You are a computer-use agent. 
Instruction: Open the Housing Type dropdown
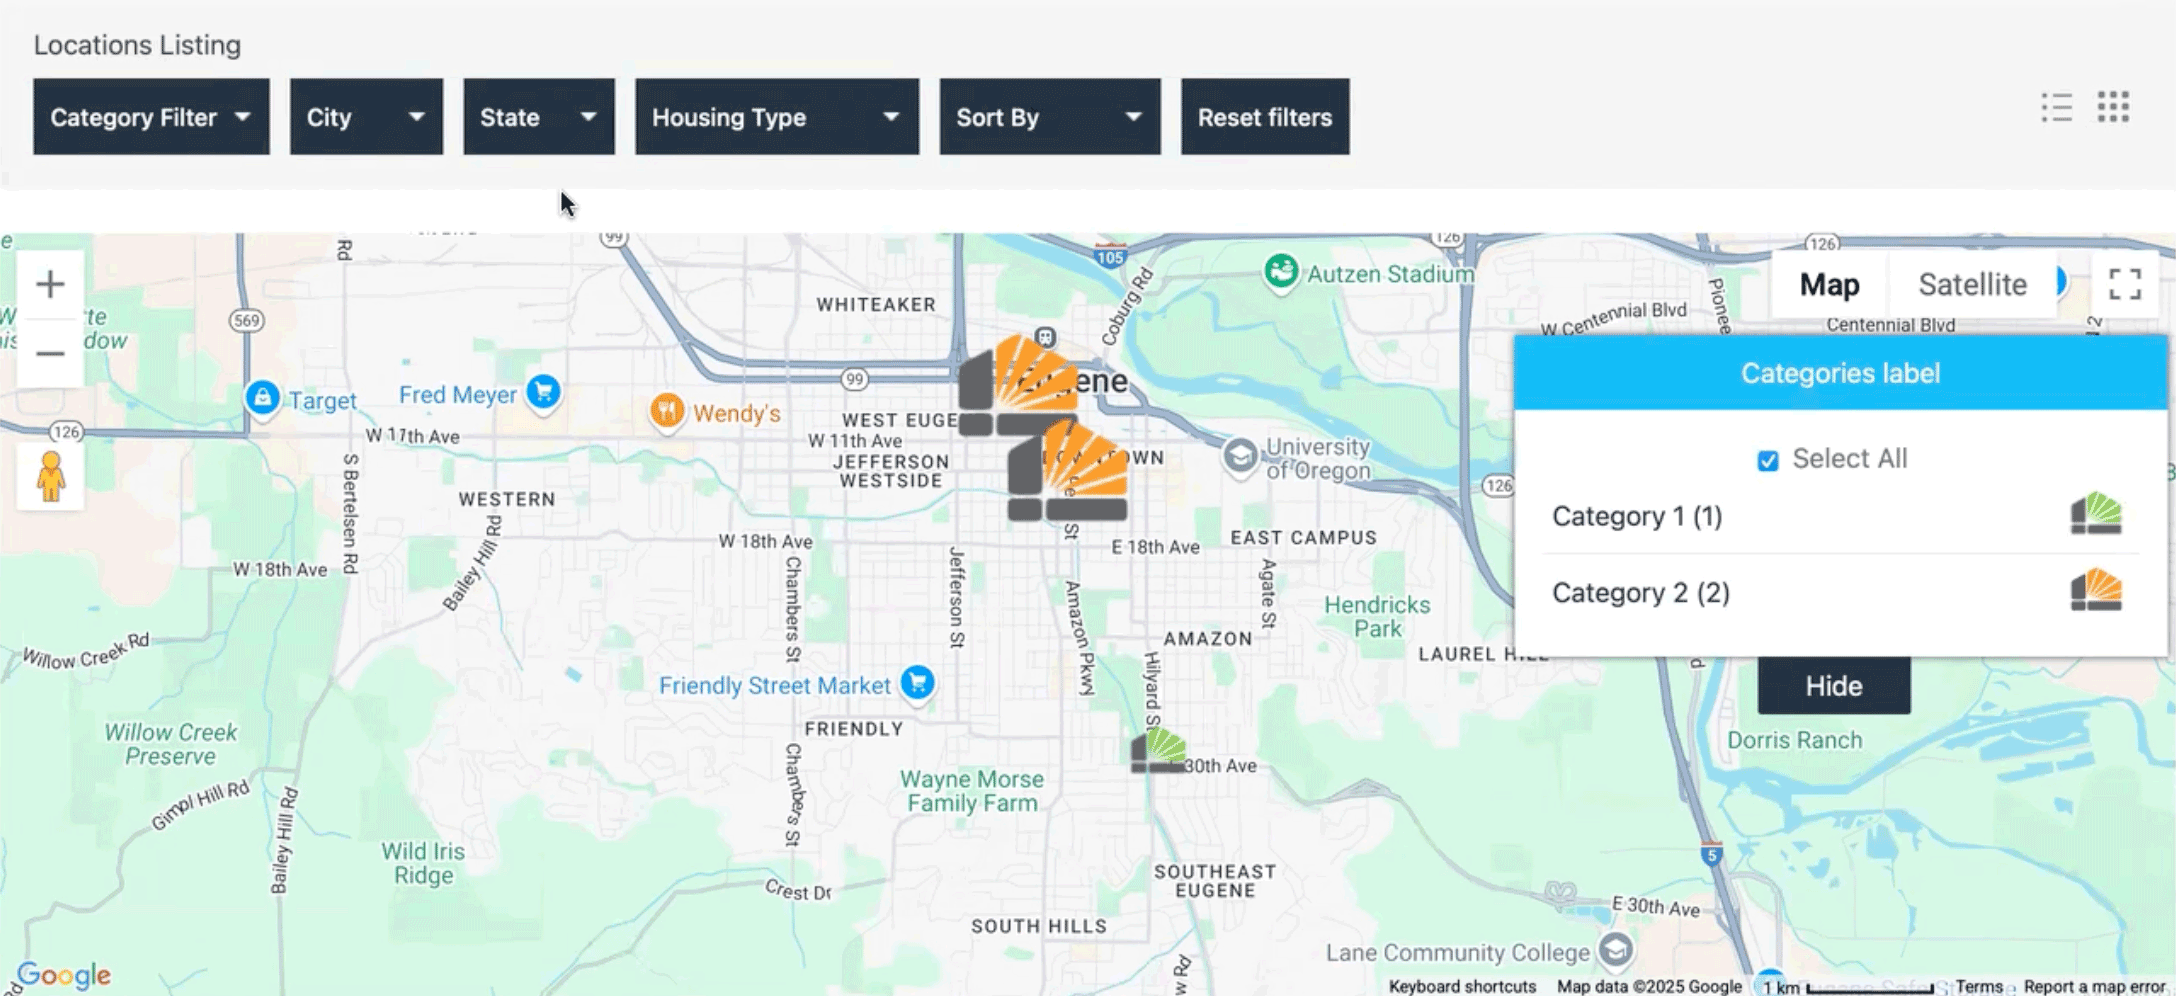[776, 117]
